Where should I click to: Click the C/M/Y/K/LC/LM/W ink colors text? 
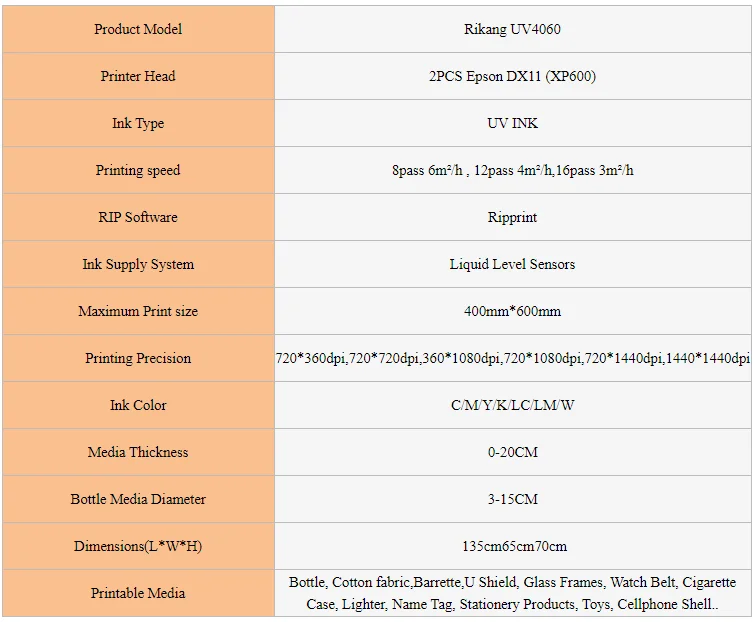point(512,405)
